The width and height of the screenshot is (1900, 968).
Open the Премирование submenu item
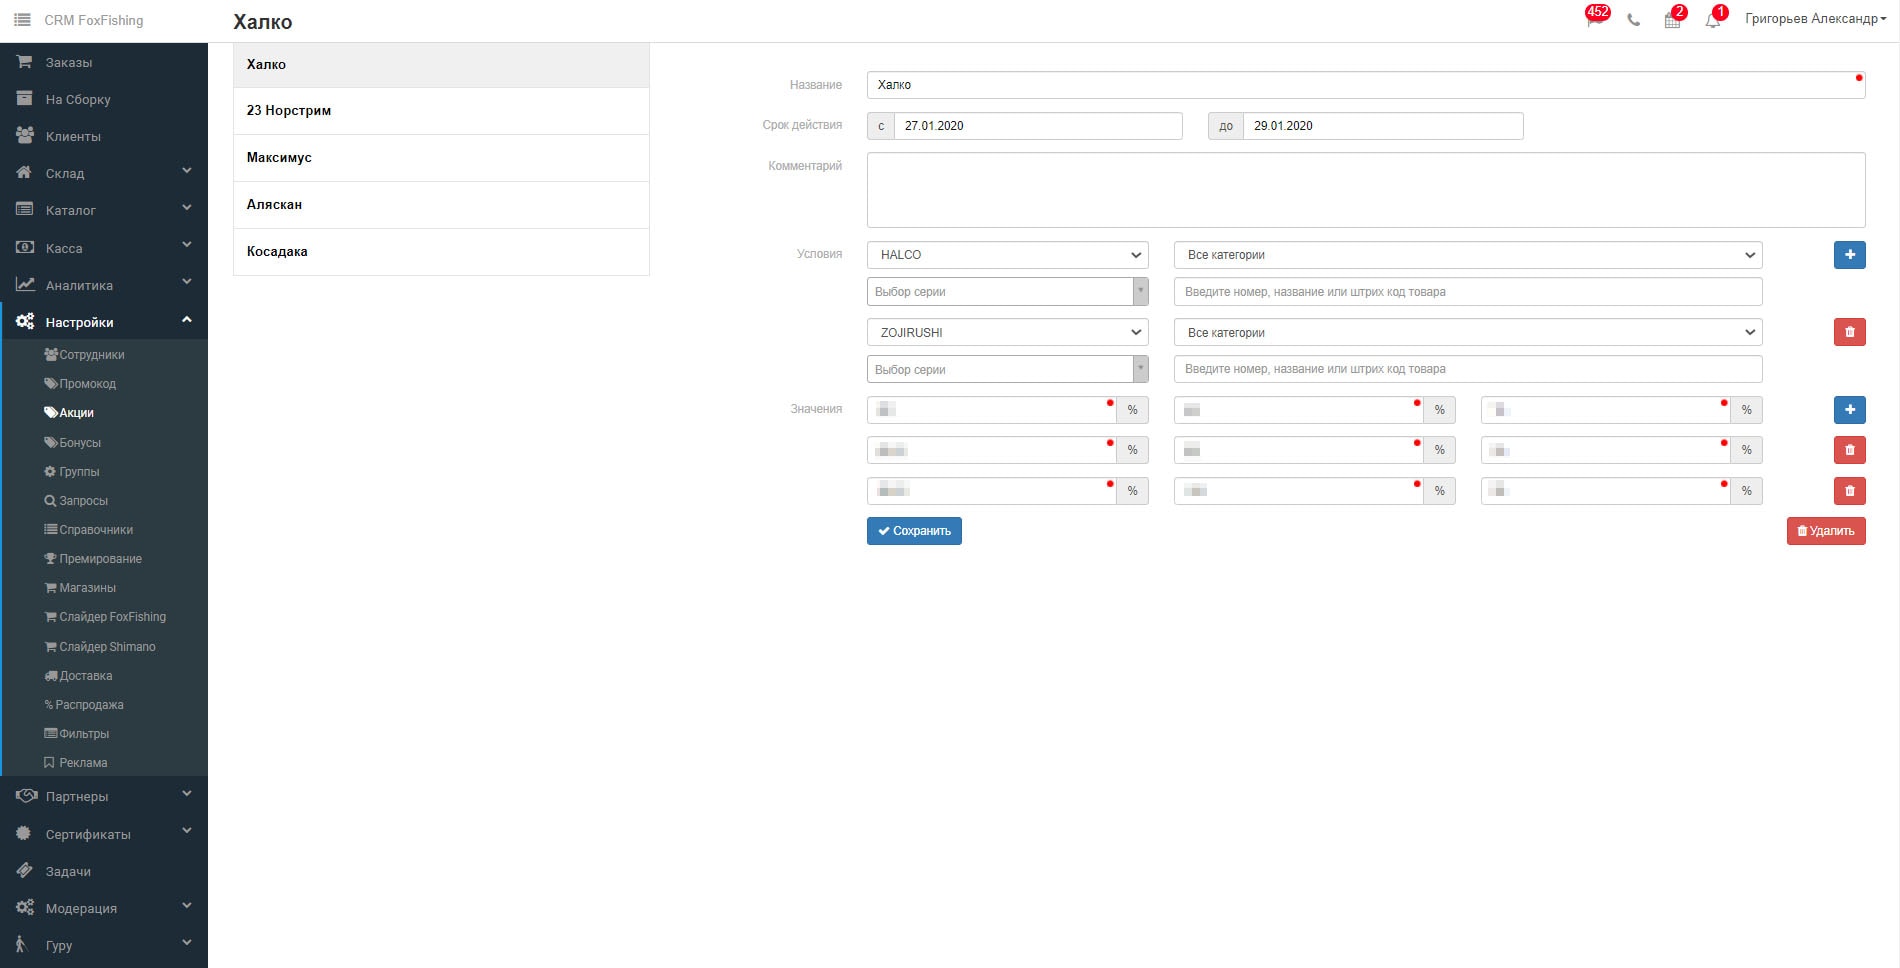point(93,559)
